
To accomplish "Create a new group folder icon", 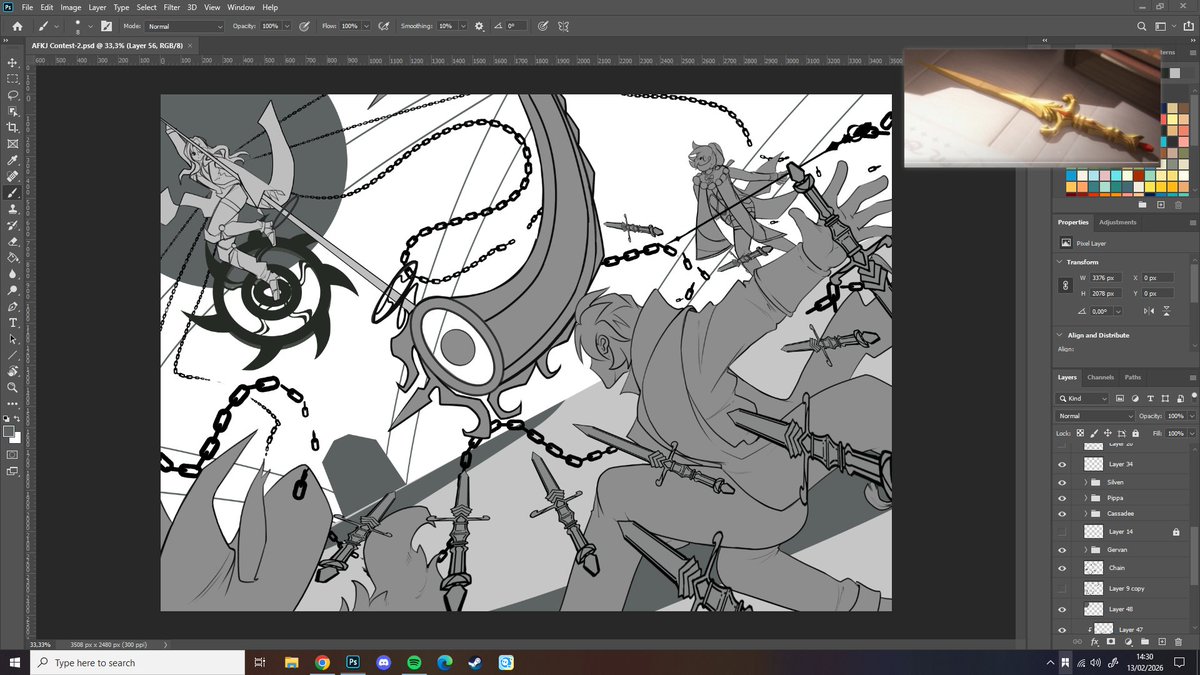I will [1144, 641].
